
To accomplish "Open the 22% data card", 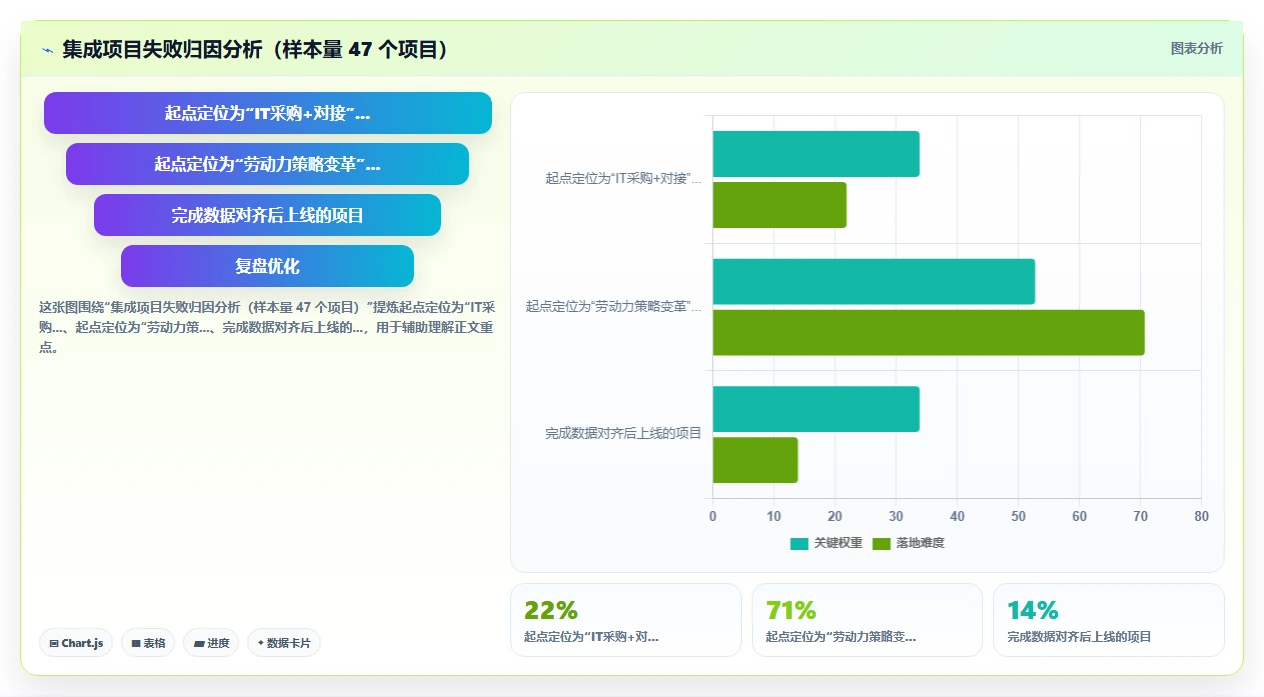I will [626, 620].
